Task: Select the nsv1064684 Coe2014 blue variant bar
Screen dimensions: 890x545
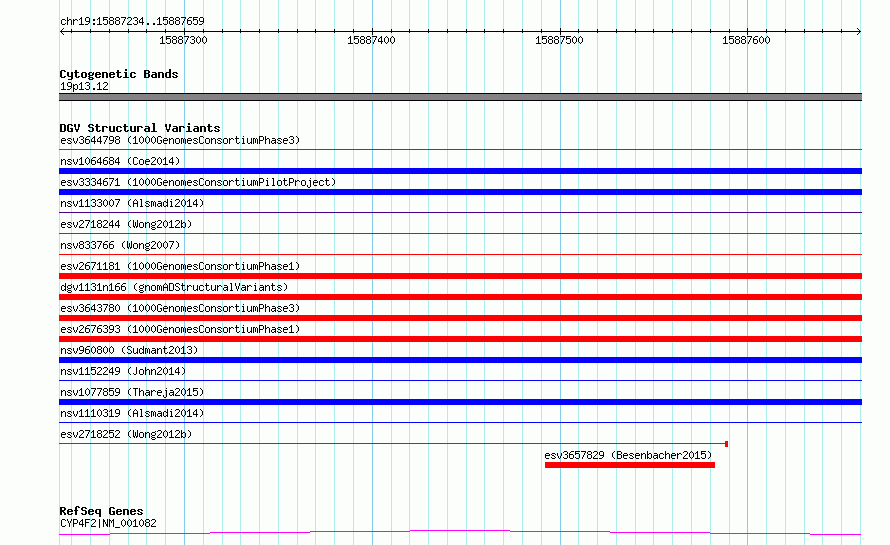Action: pyautogui.click(x=460, y=171)
